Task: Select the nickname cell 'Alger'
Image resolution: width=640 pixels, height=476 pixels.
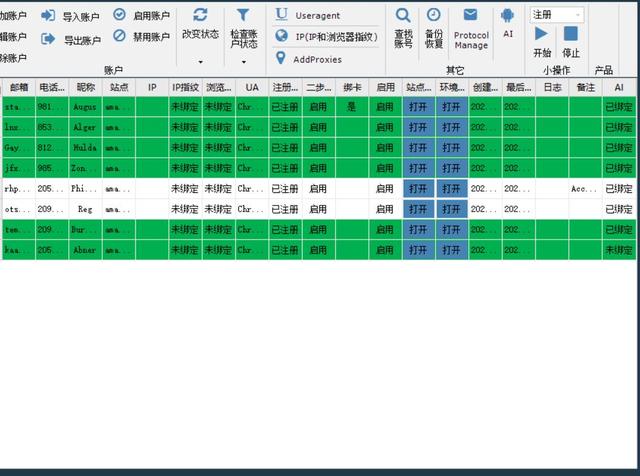Action: 85,127
